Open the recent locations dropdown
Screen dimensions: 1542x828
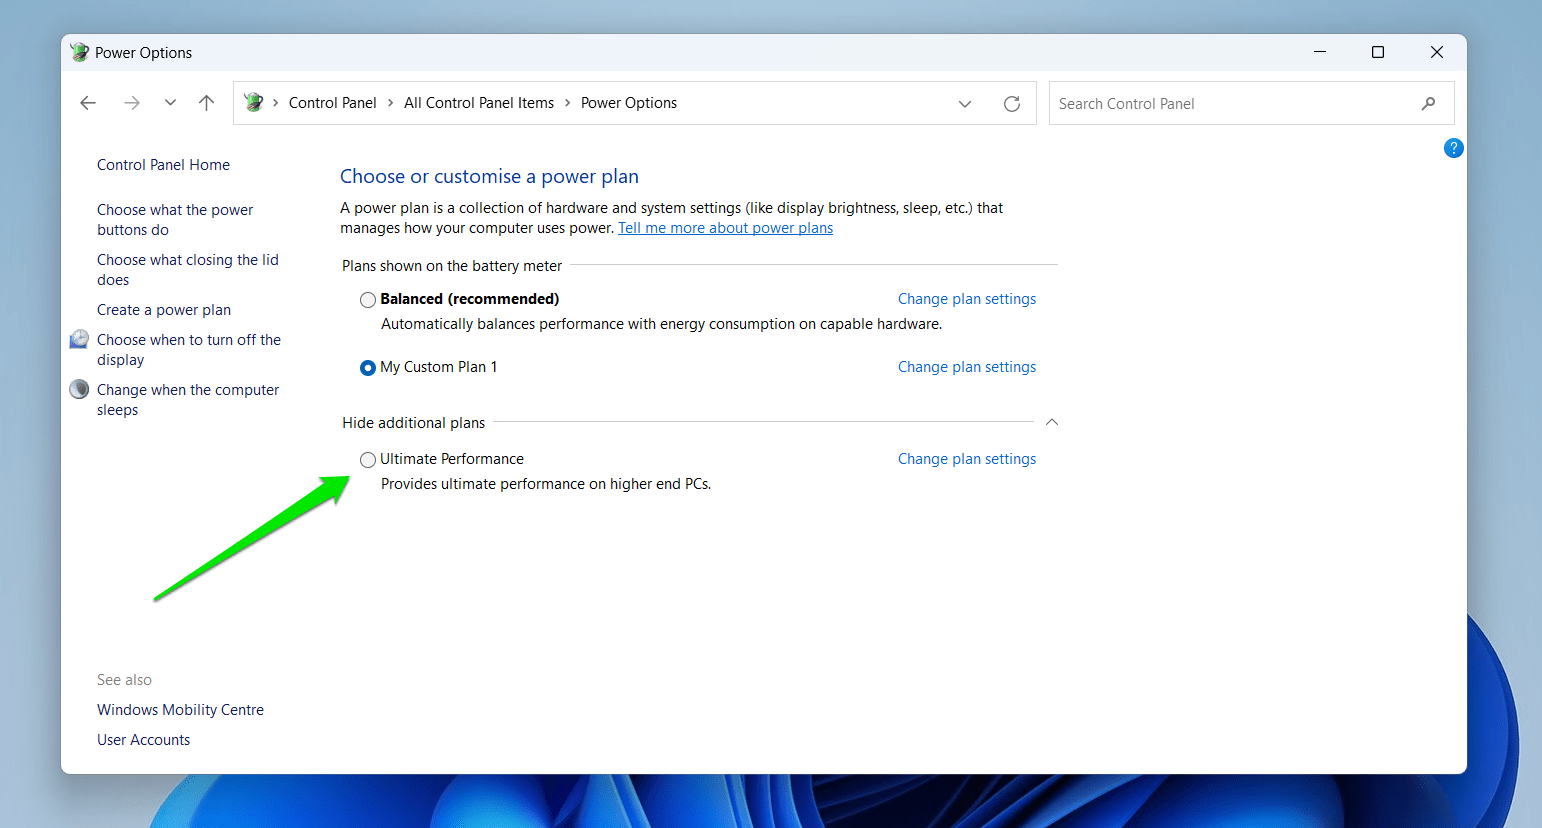(x=170, y=103)
